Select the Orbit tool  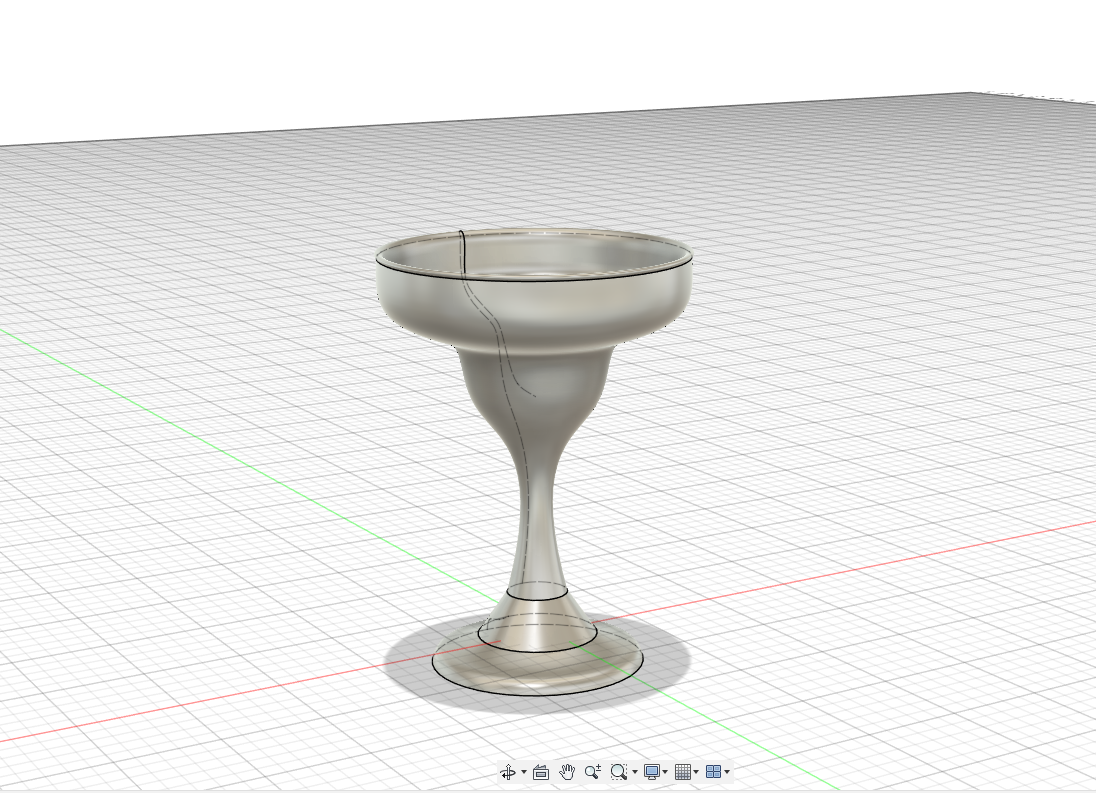[x=508, y=772]
